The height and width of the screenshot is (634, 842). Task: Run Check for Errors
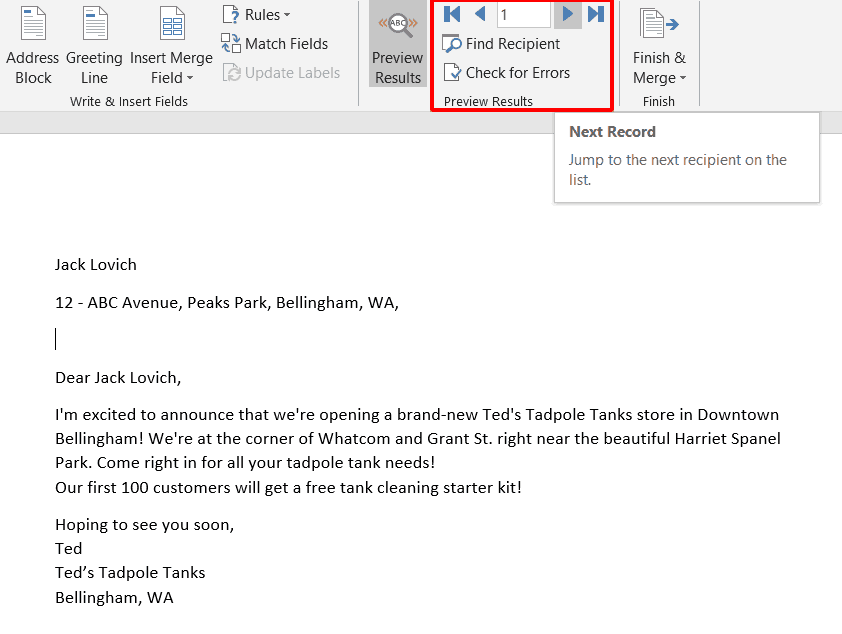point(506,73)
